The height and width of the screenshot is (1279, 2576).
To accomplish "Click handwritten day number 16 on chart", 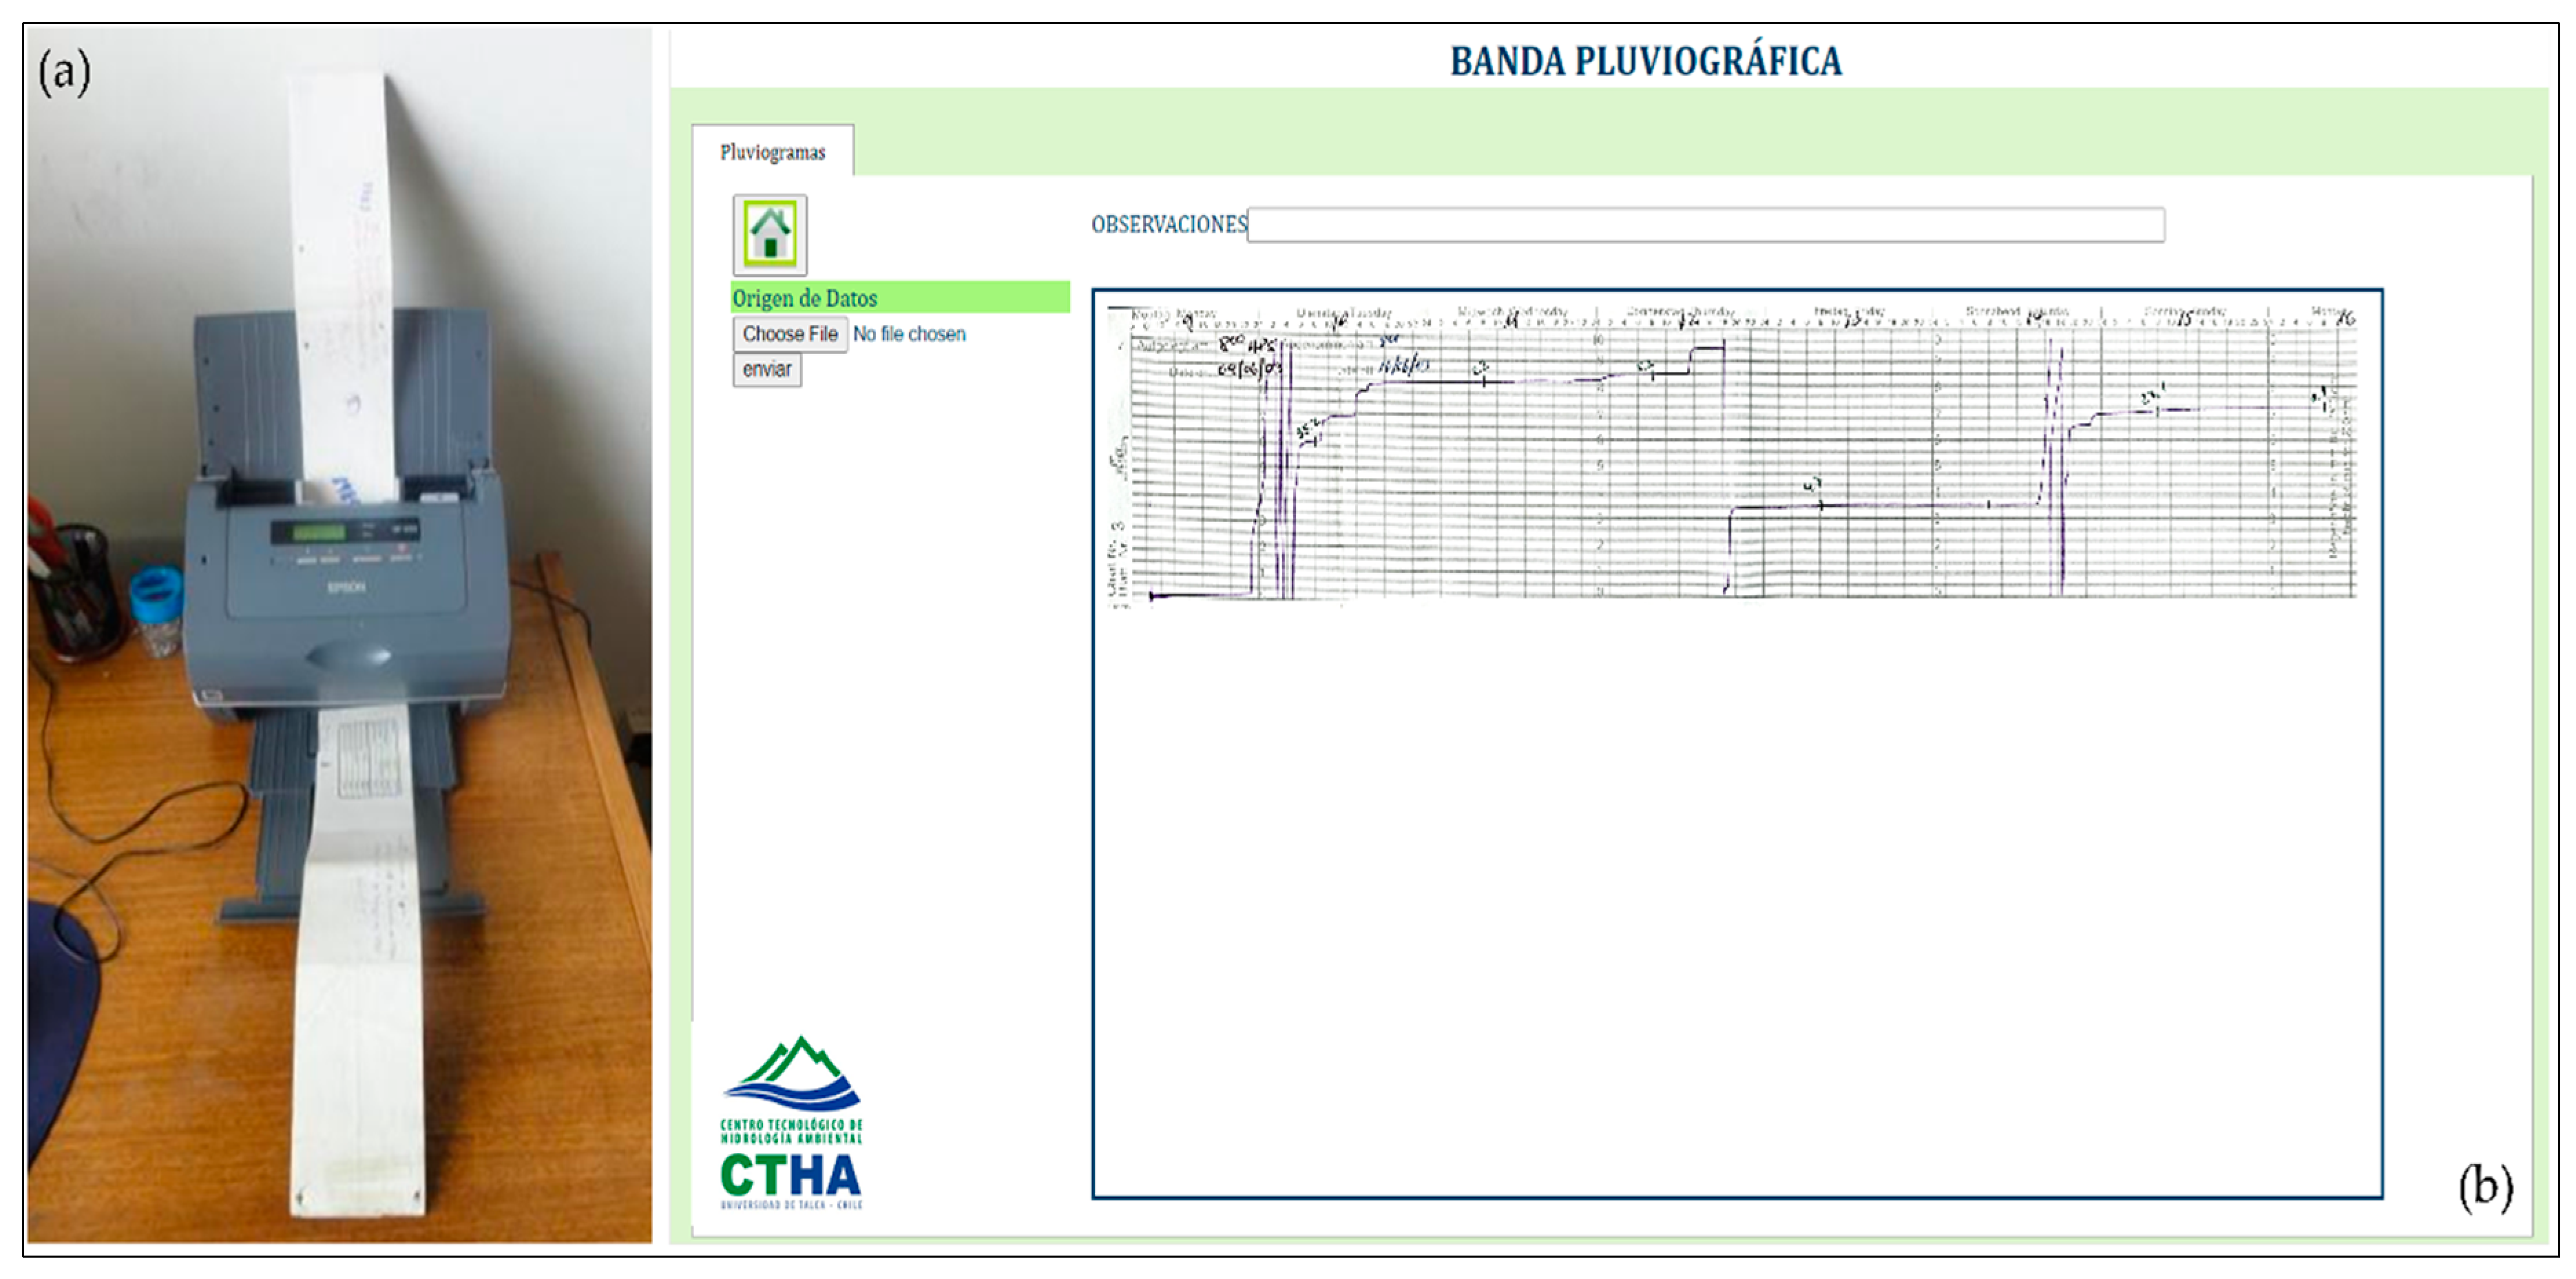I will pos(2345,318).
